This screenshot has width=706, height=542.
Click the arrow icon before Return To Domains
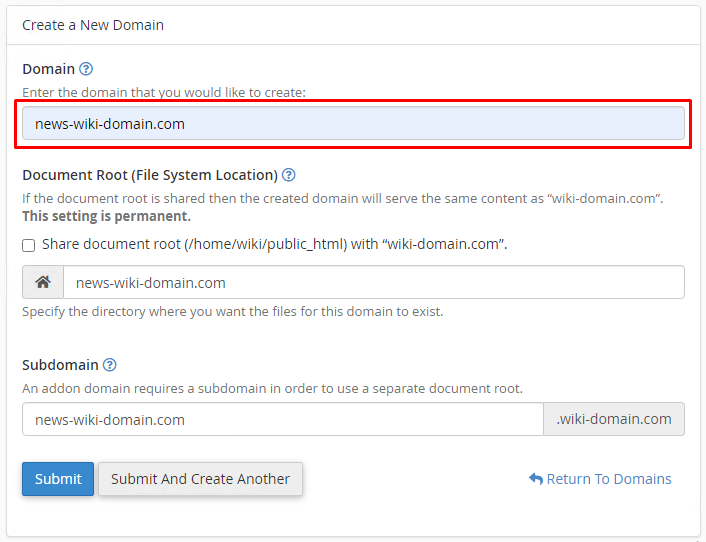click(x=535, y=480)
